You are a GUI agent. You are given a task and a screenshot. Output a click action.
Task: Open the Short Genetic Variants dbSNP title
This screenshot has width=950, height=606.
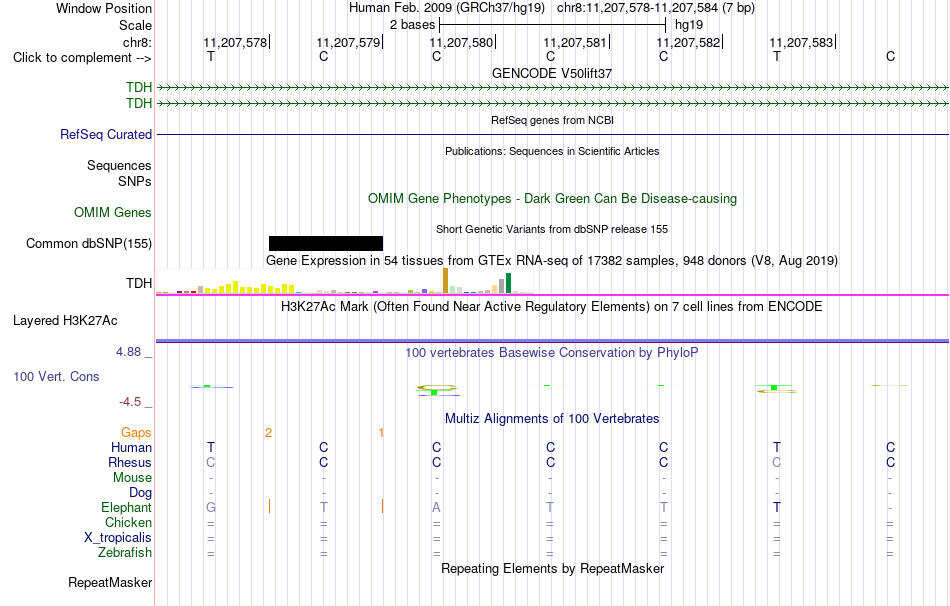tap(552, 229)
